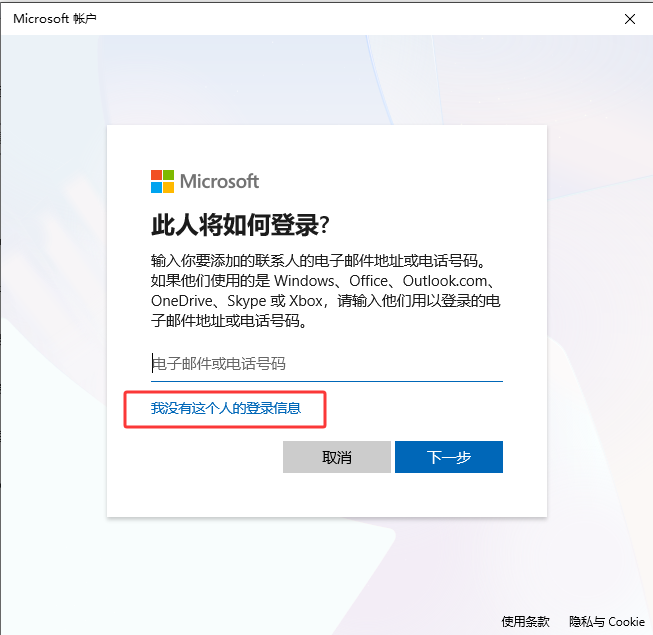Click the Microsoft 帐户 title bar text
The width and height of the screenshot is (653, 635).
(55, 19)
